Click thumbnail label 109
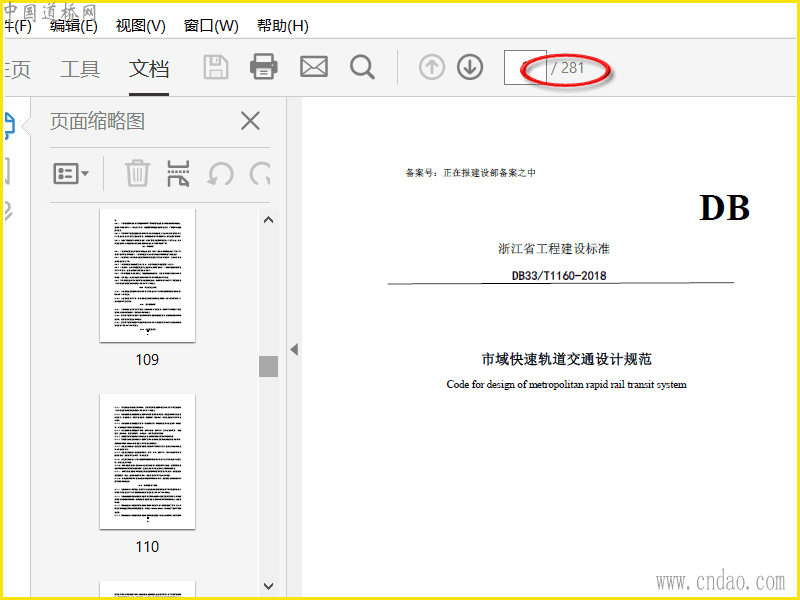The image size is (800, 600). (147, 360)
